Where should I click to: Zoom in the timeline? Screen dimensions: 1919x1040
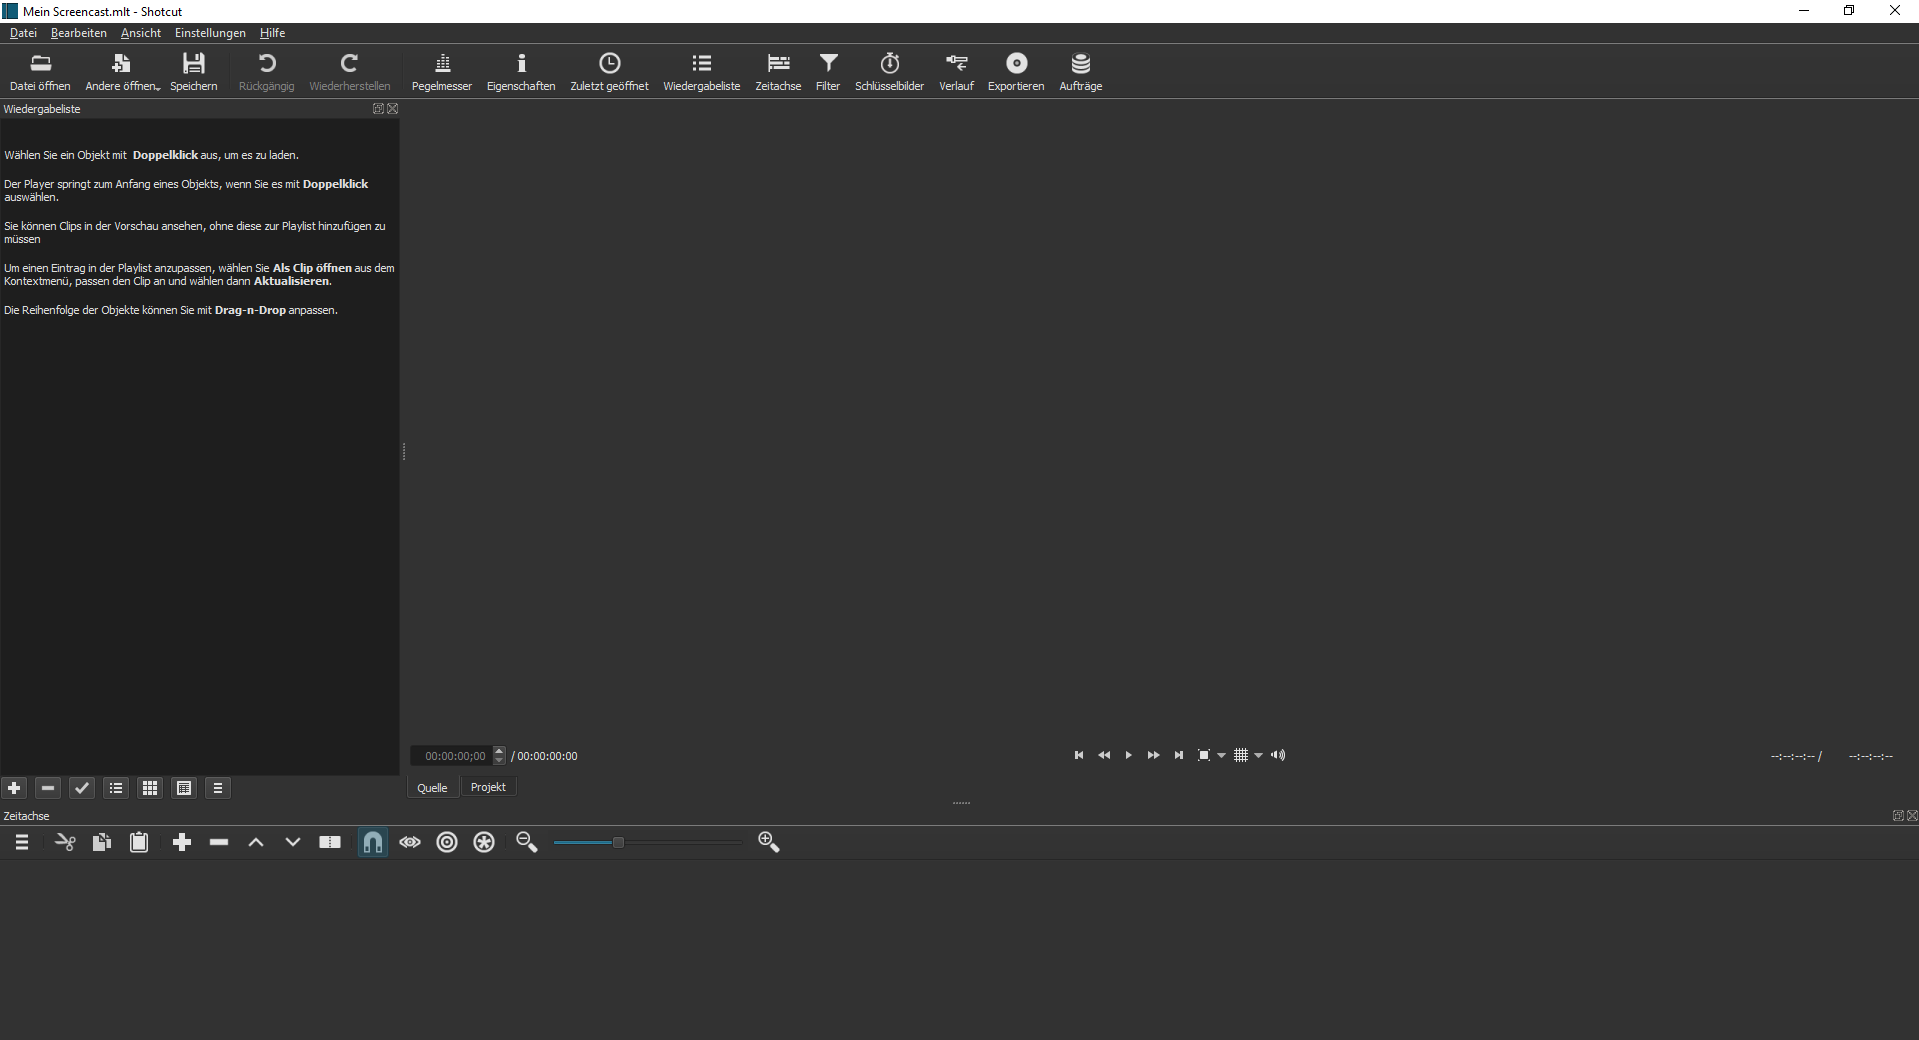click(769, 842)
